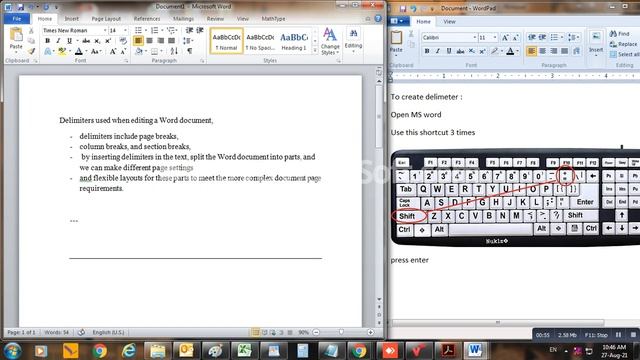Viewport: 640px width, 360px height.
Task: Align text left in Word
Action: click(138, 41)
